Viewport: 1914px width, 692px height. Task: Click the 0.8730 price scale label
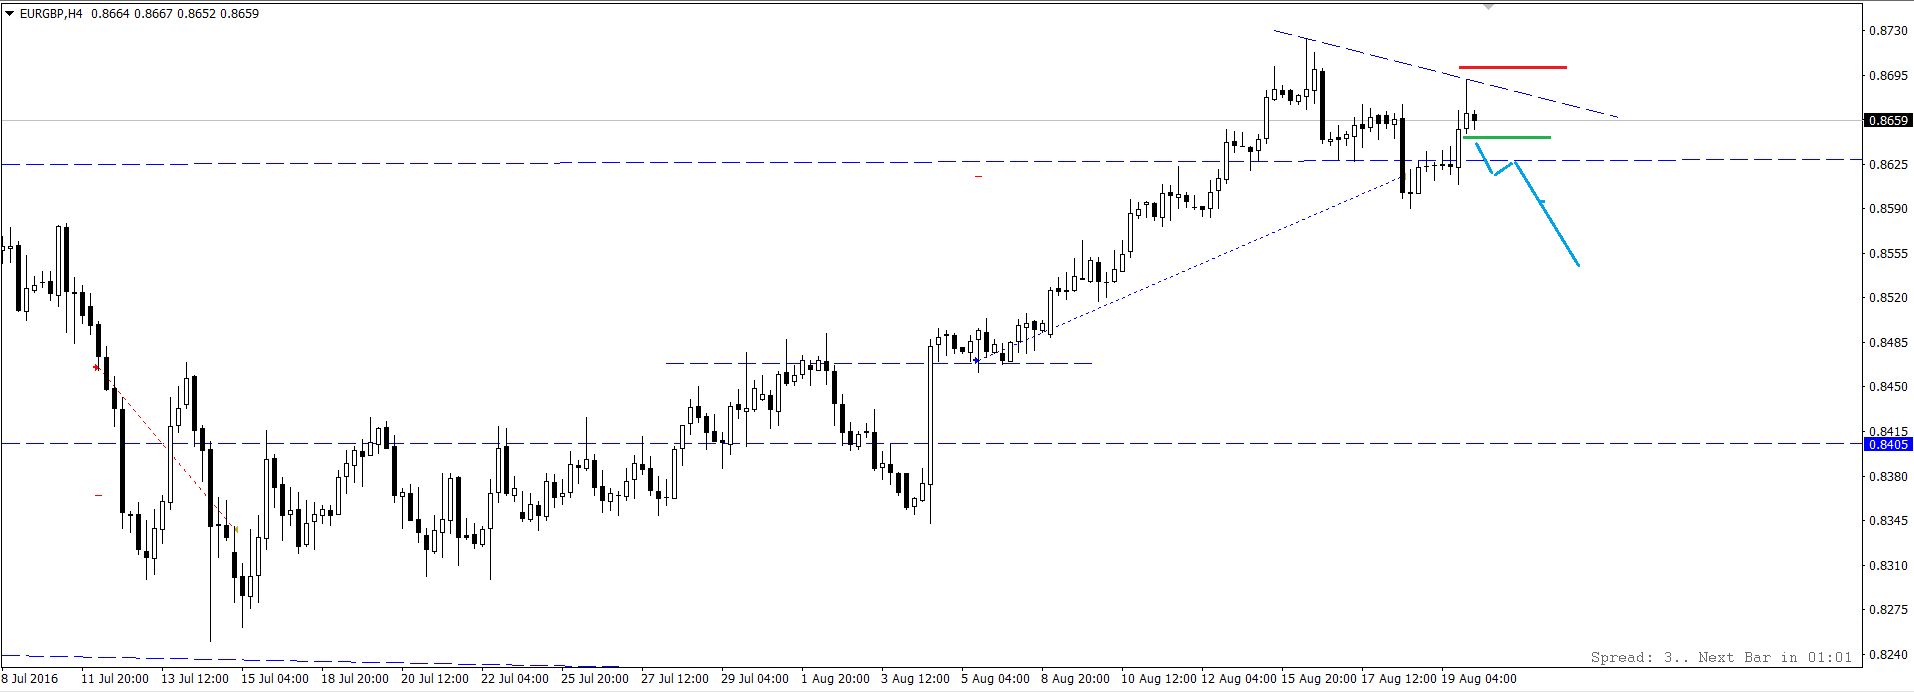point(1888,31)
